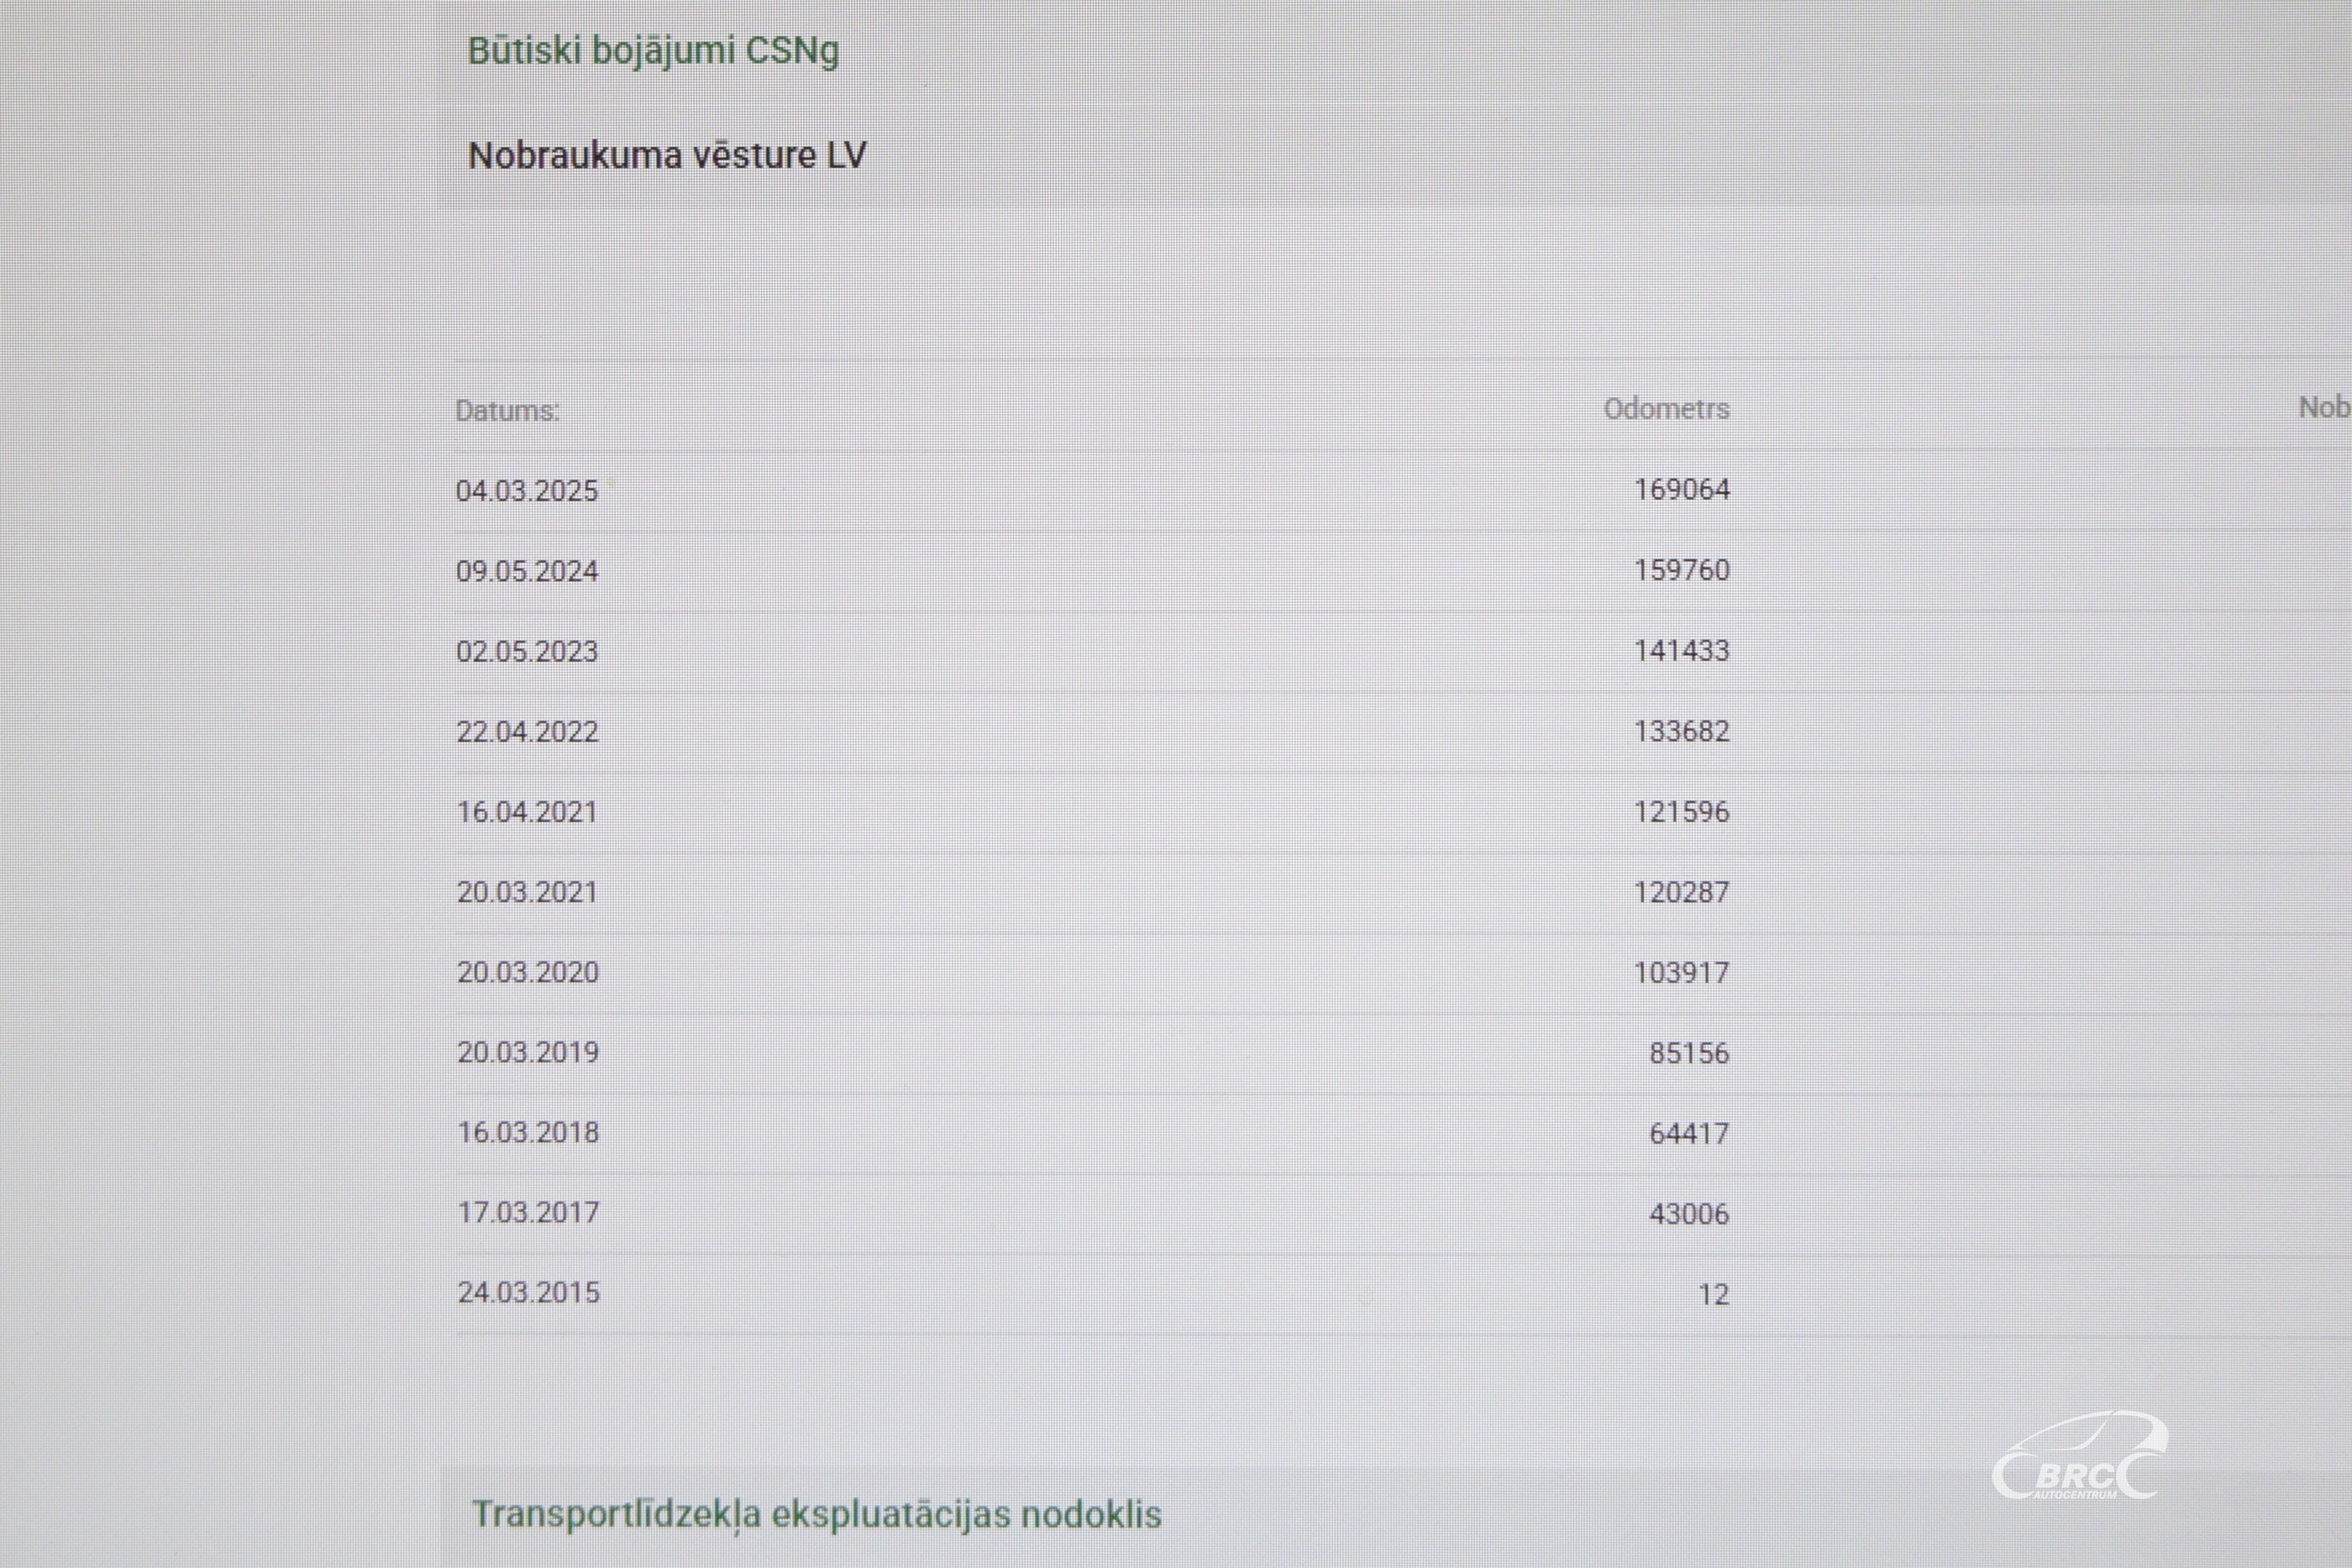Click the 159760 odometer reading

[x=1681, y=570]
